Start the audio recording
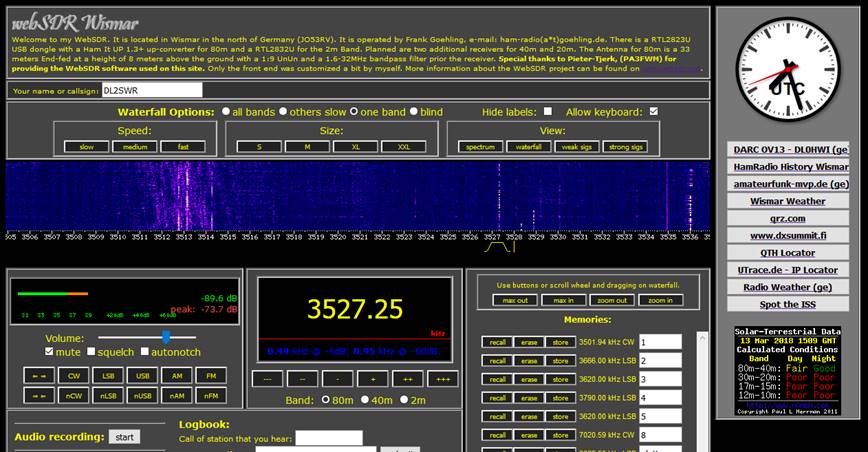The image size is (868, 452). click(x=124, y=437)
